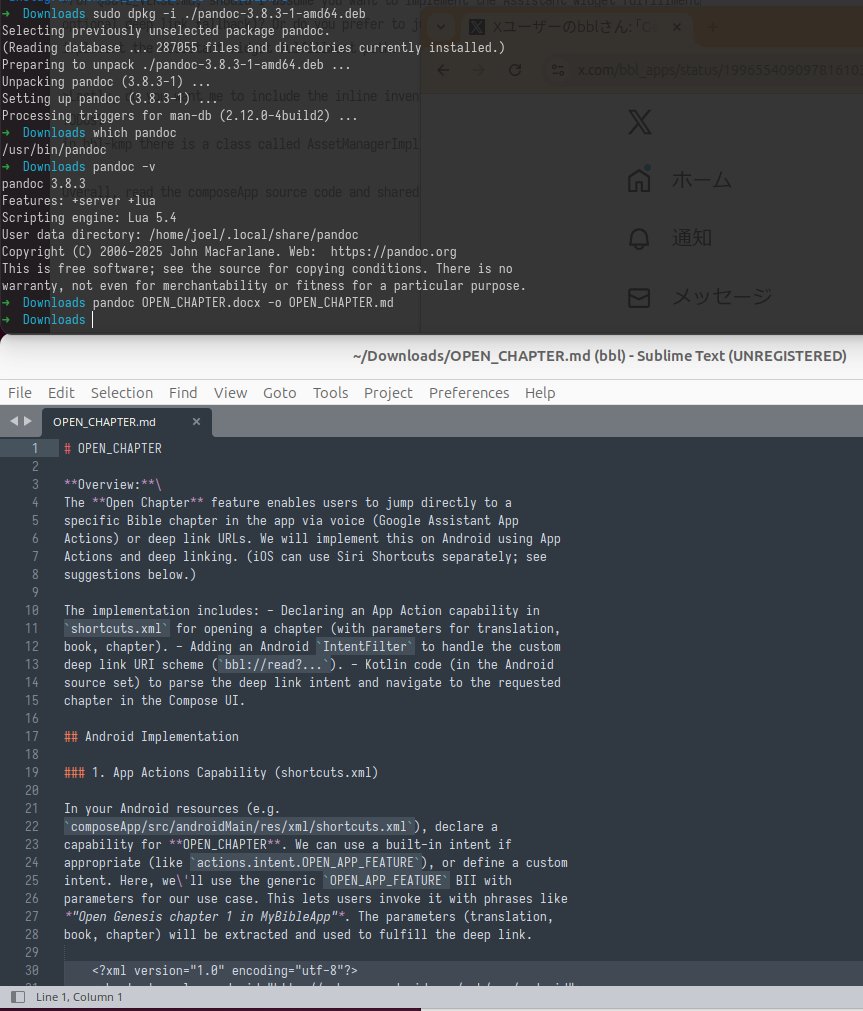Screen dimensions: 863x1011
Task: Click '### 1. App Actions Capability' heading
Action: point(221,772)
